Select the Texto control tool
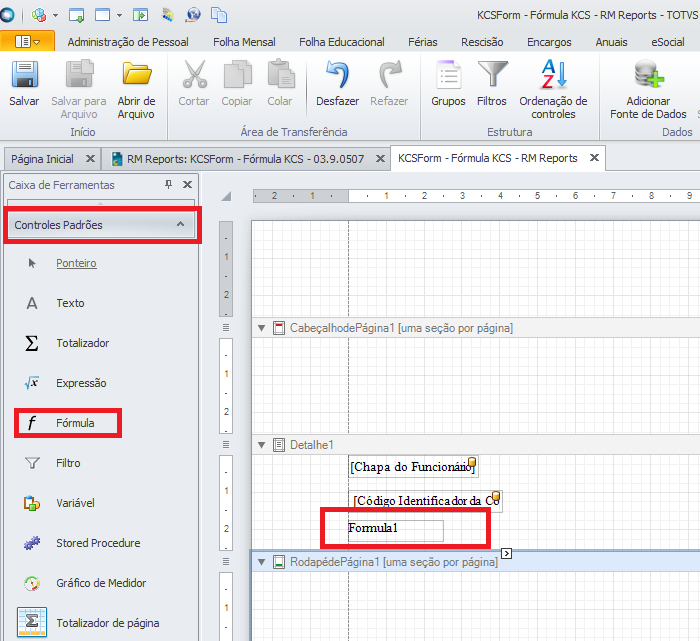700x641 pixels. 70,303
